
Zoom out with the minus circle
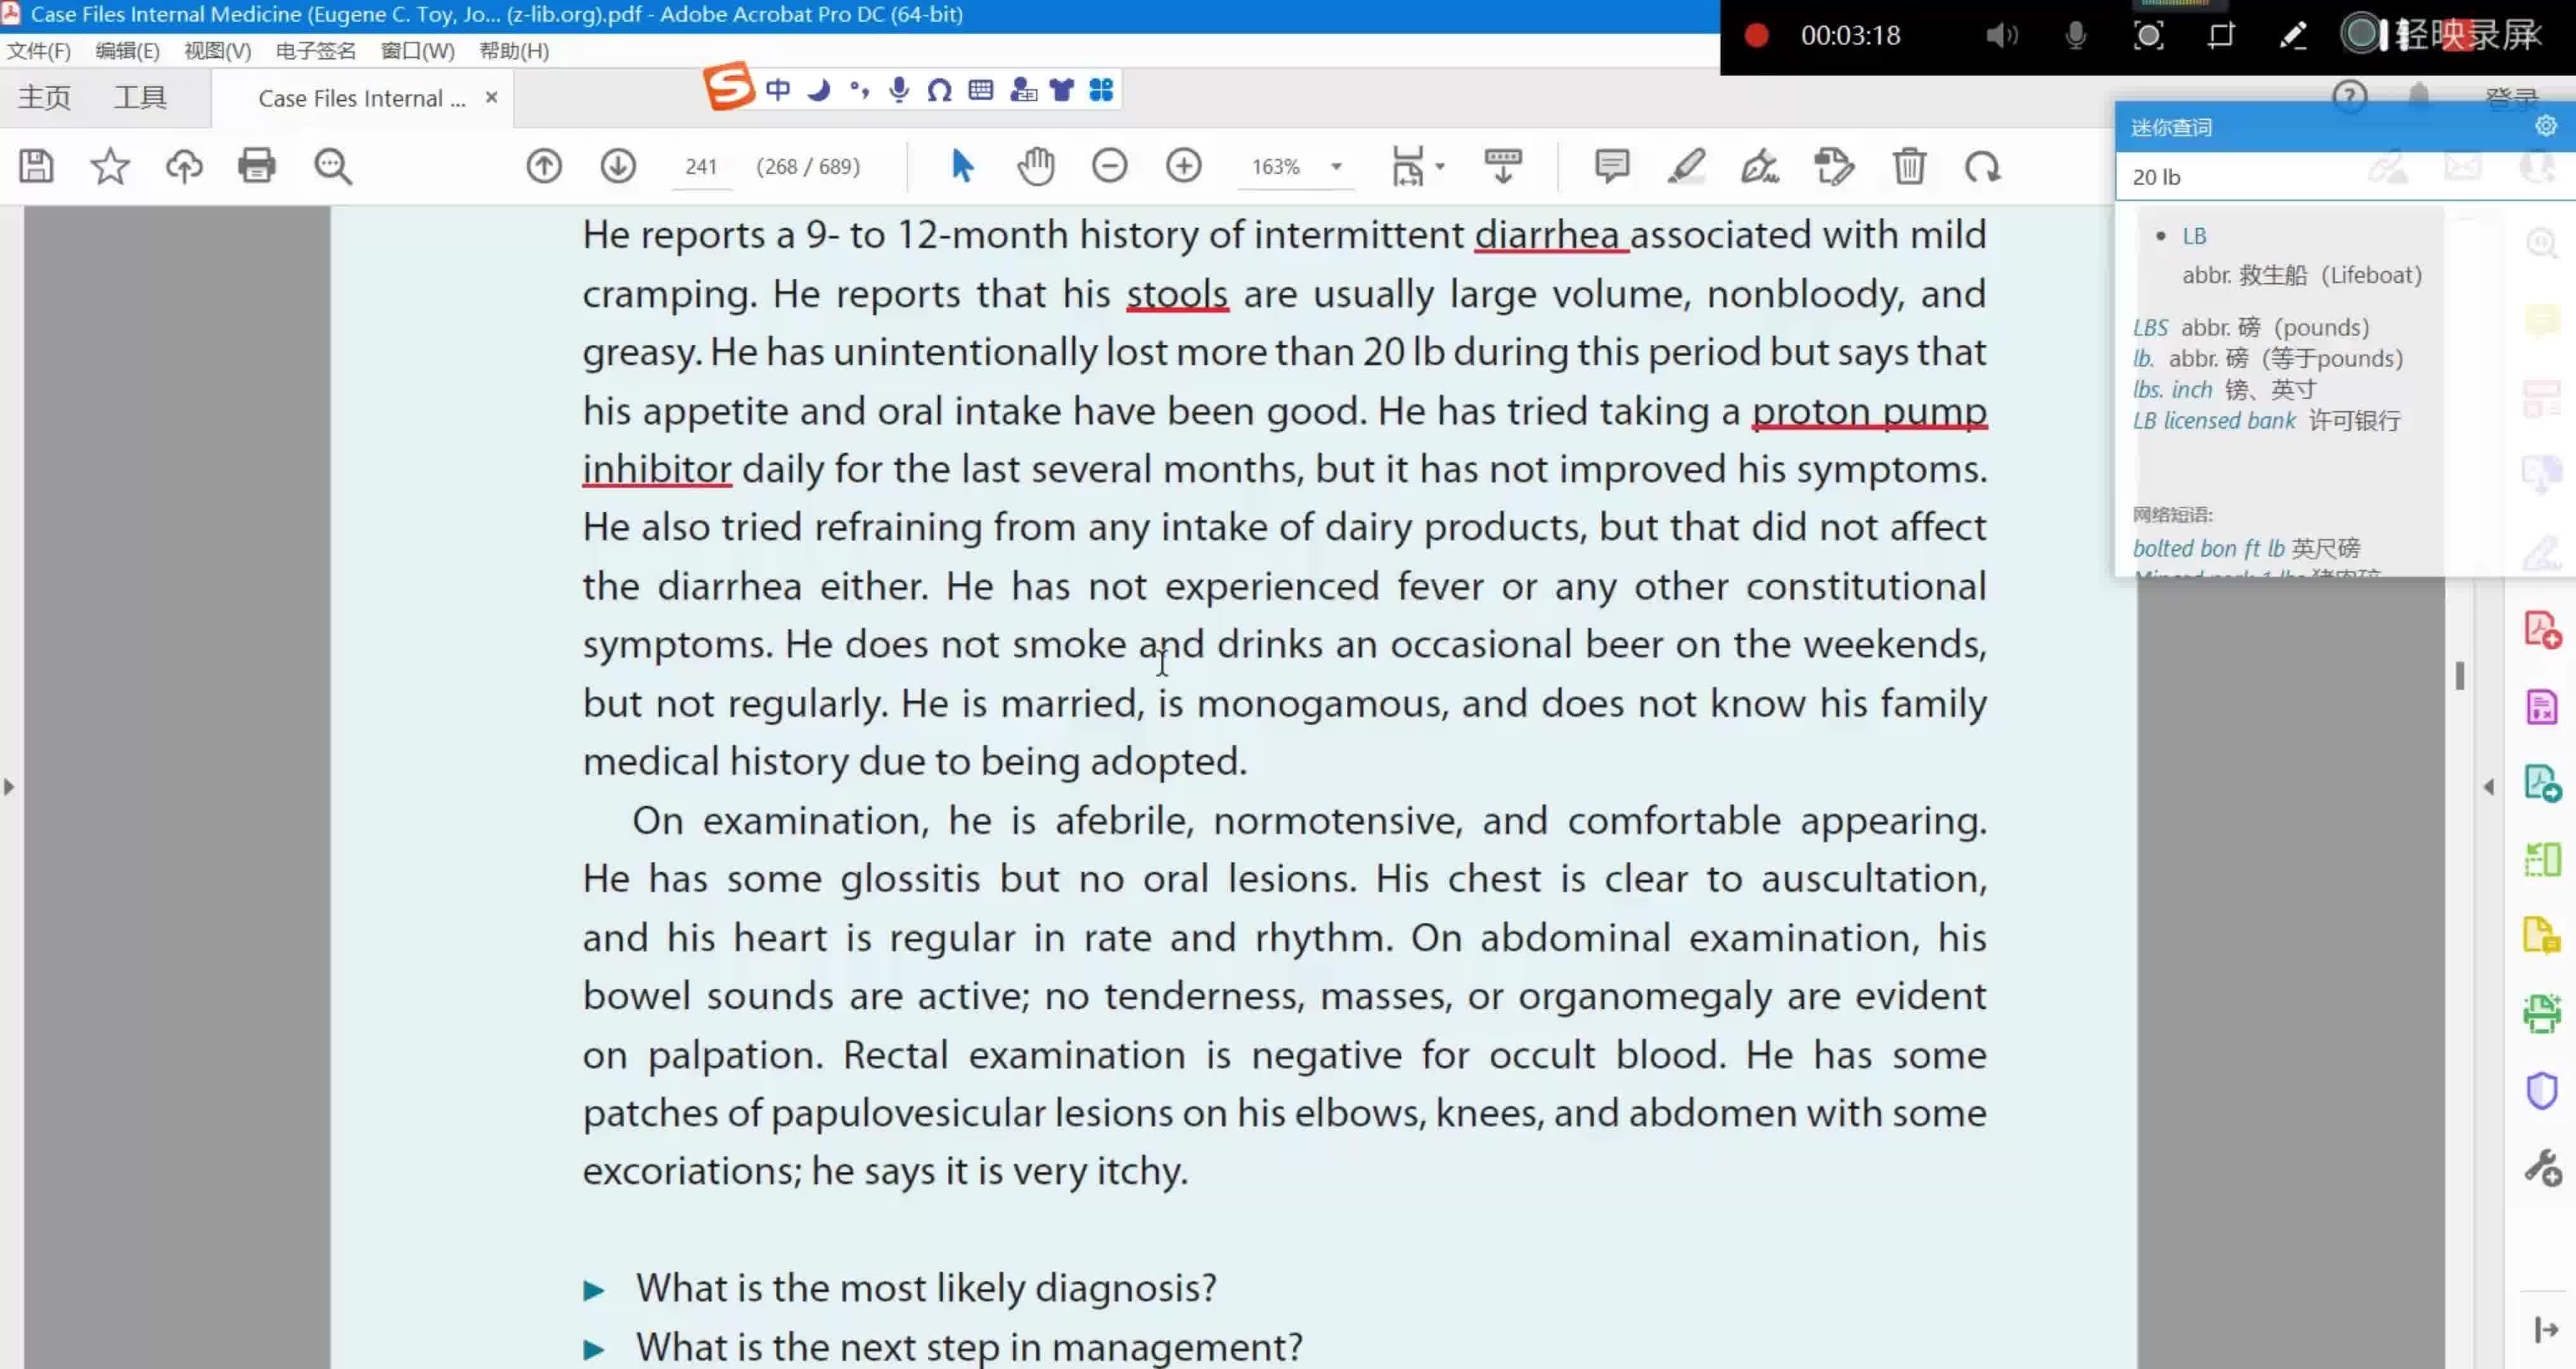coord(1110,166)
